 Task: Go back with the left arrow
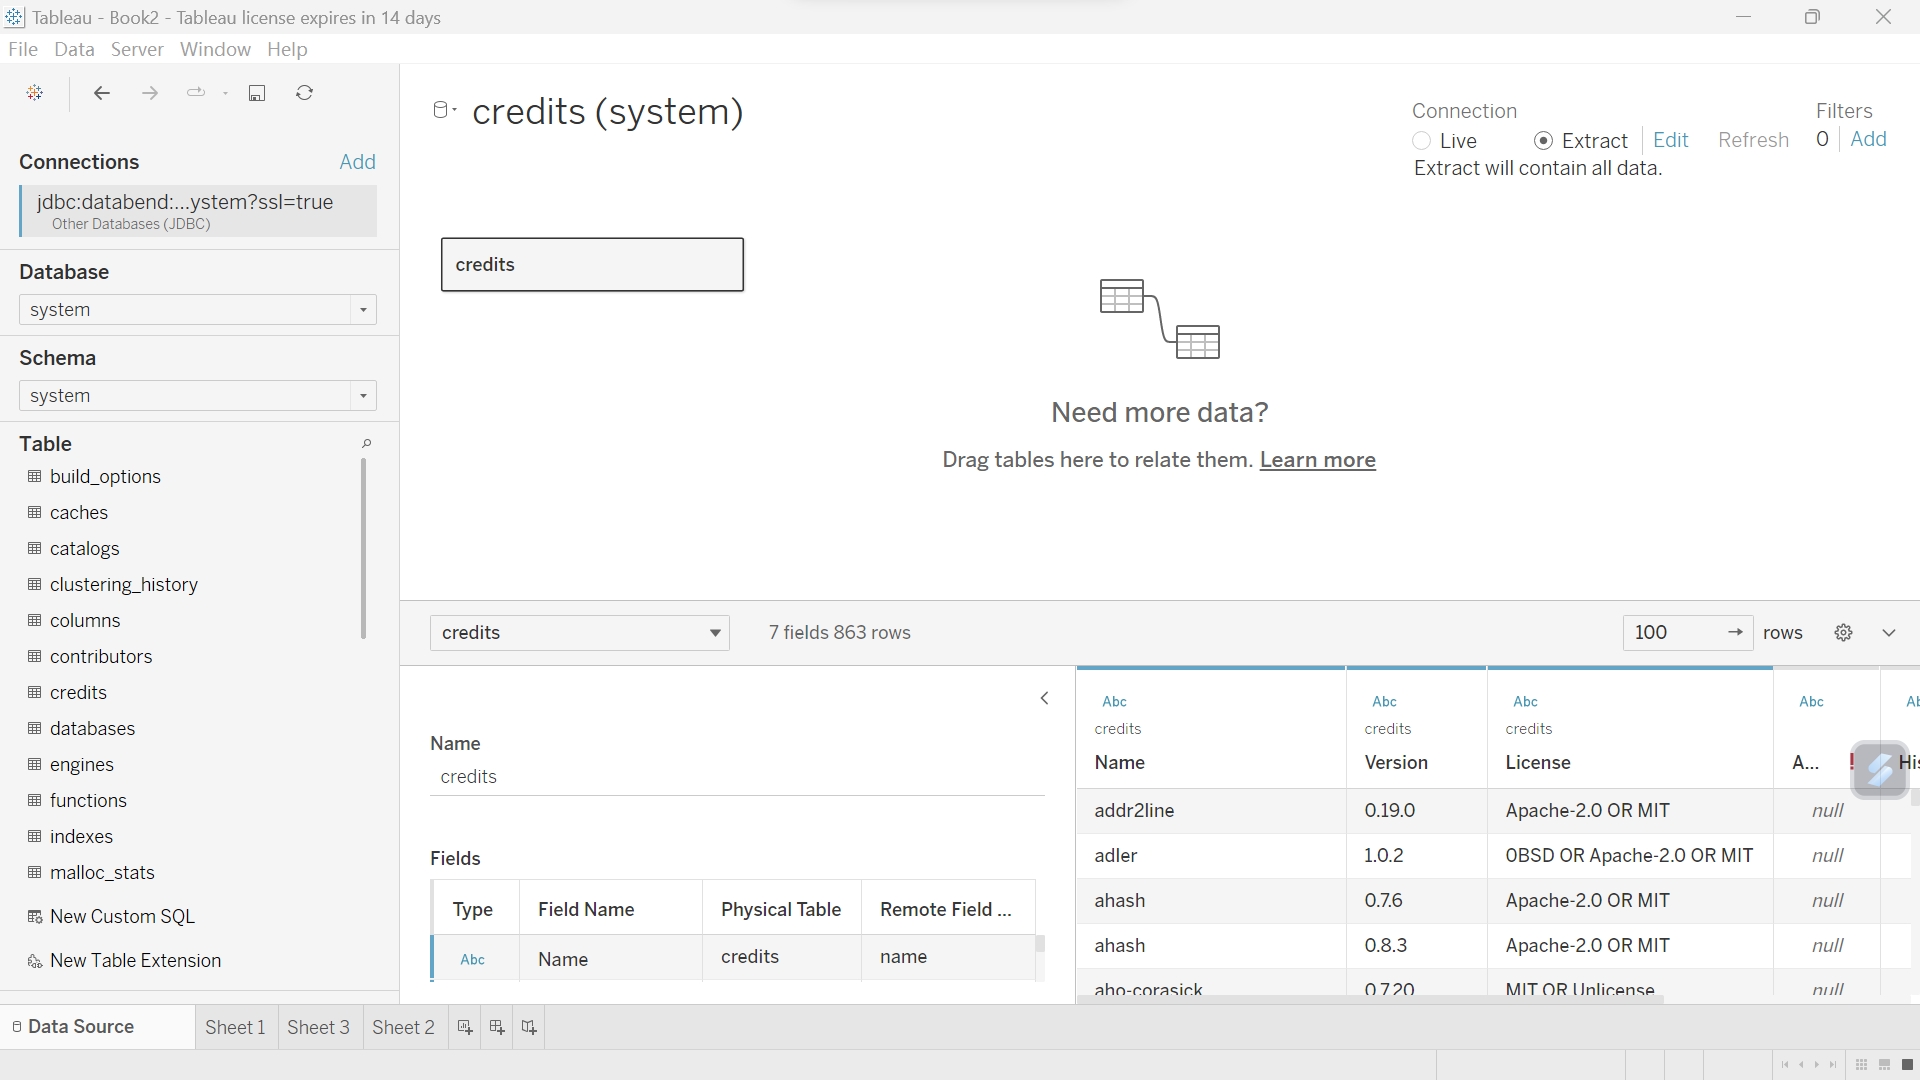101,93
